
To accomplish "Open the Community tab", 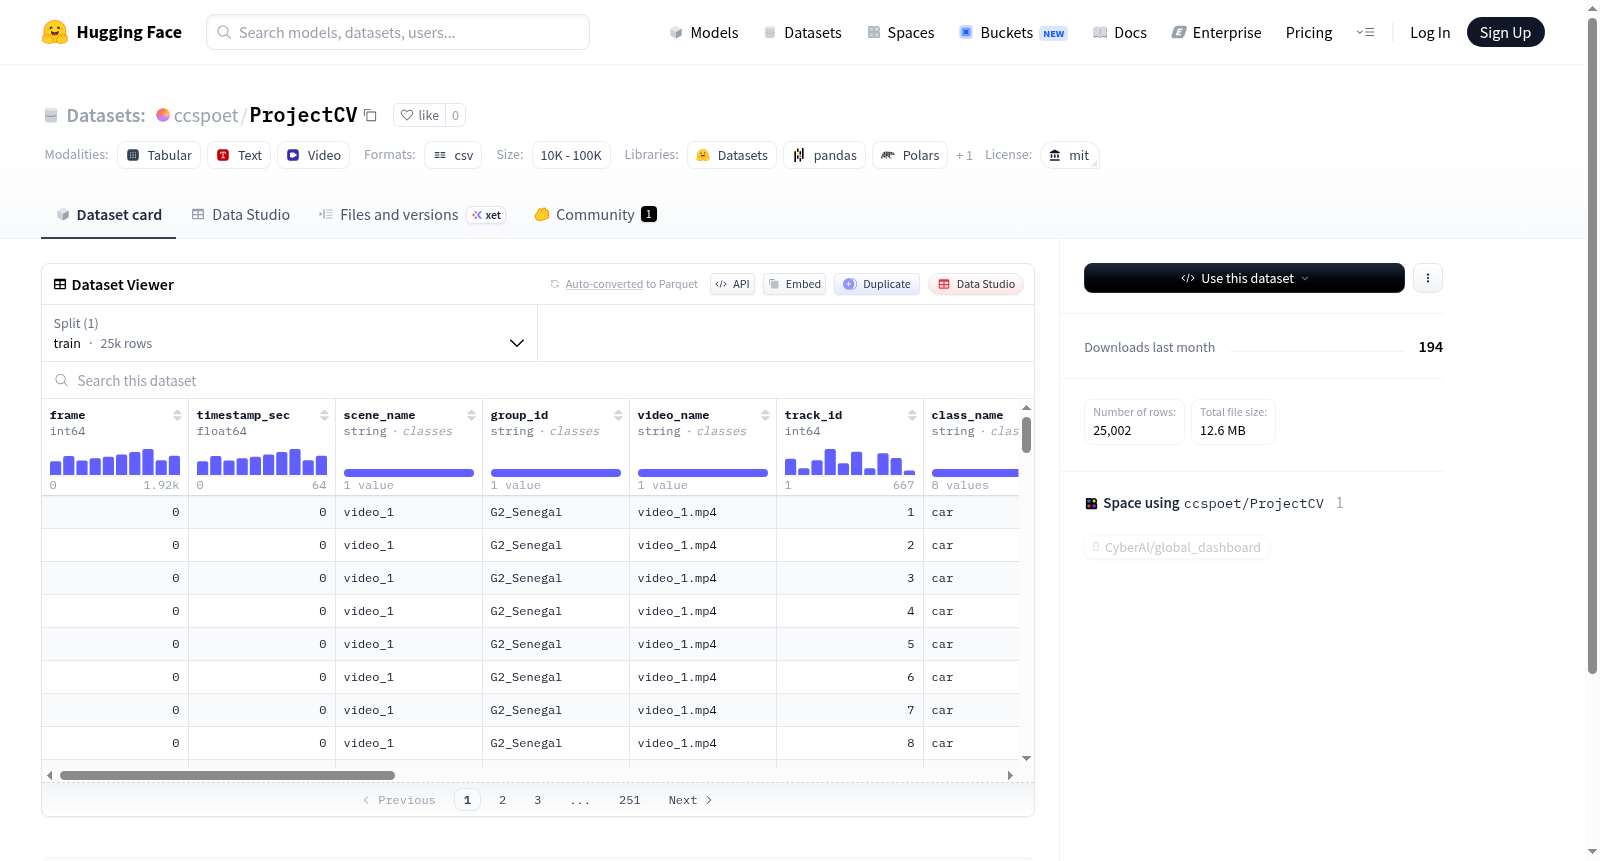I will [595, 215].
